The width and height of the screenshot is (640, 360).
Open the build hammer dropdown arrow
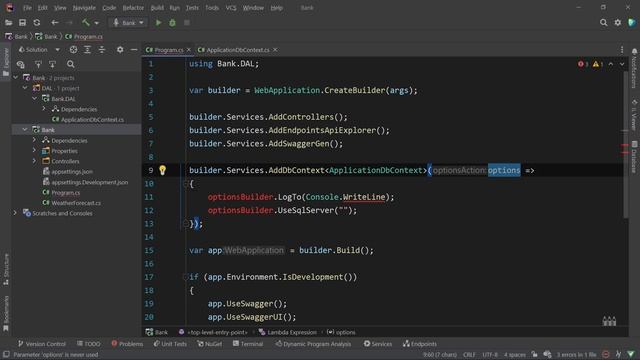[x=97, y=23]
